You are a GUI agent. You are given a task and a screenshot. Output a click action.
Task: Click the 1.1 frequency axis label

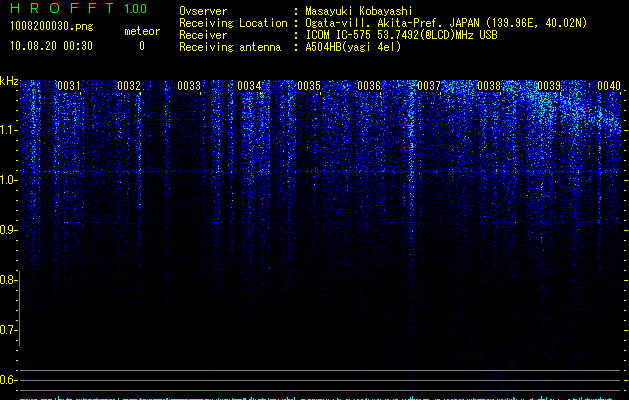point(8,130)
